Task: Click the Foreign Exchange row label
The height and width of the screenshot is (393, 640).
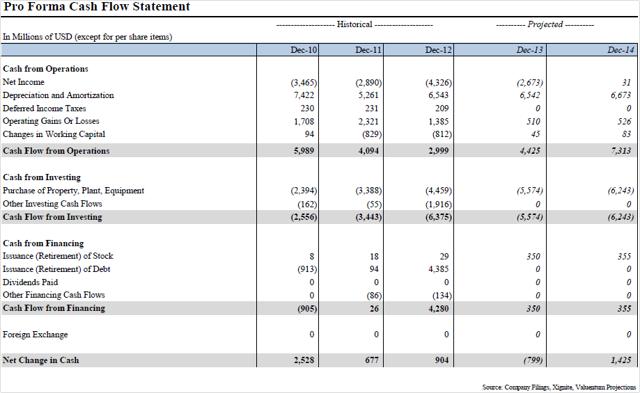Action: click(x=35, y=335)
